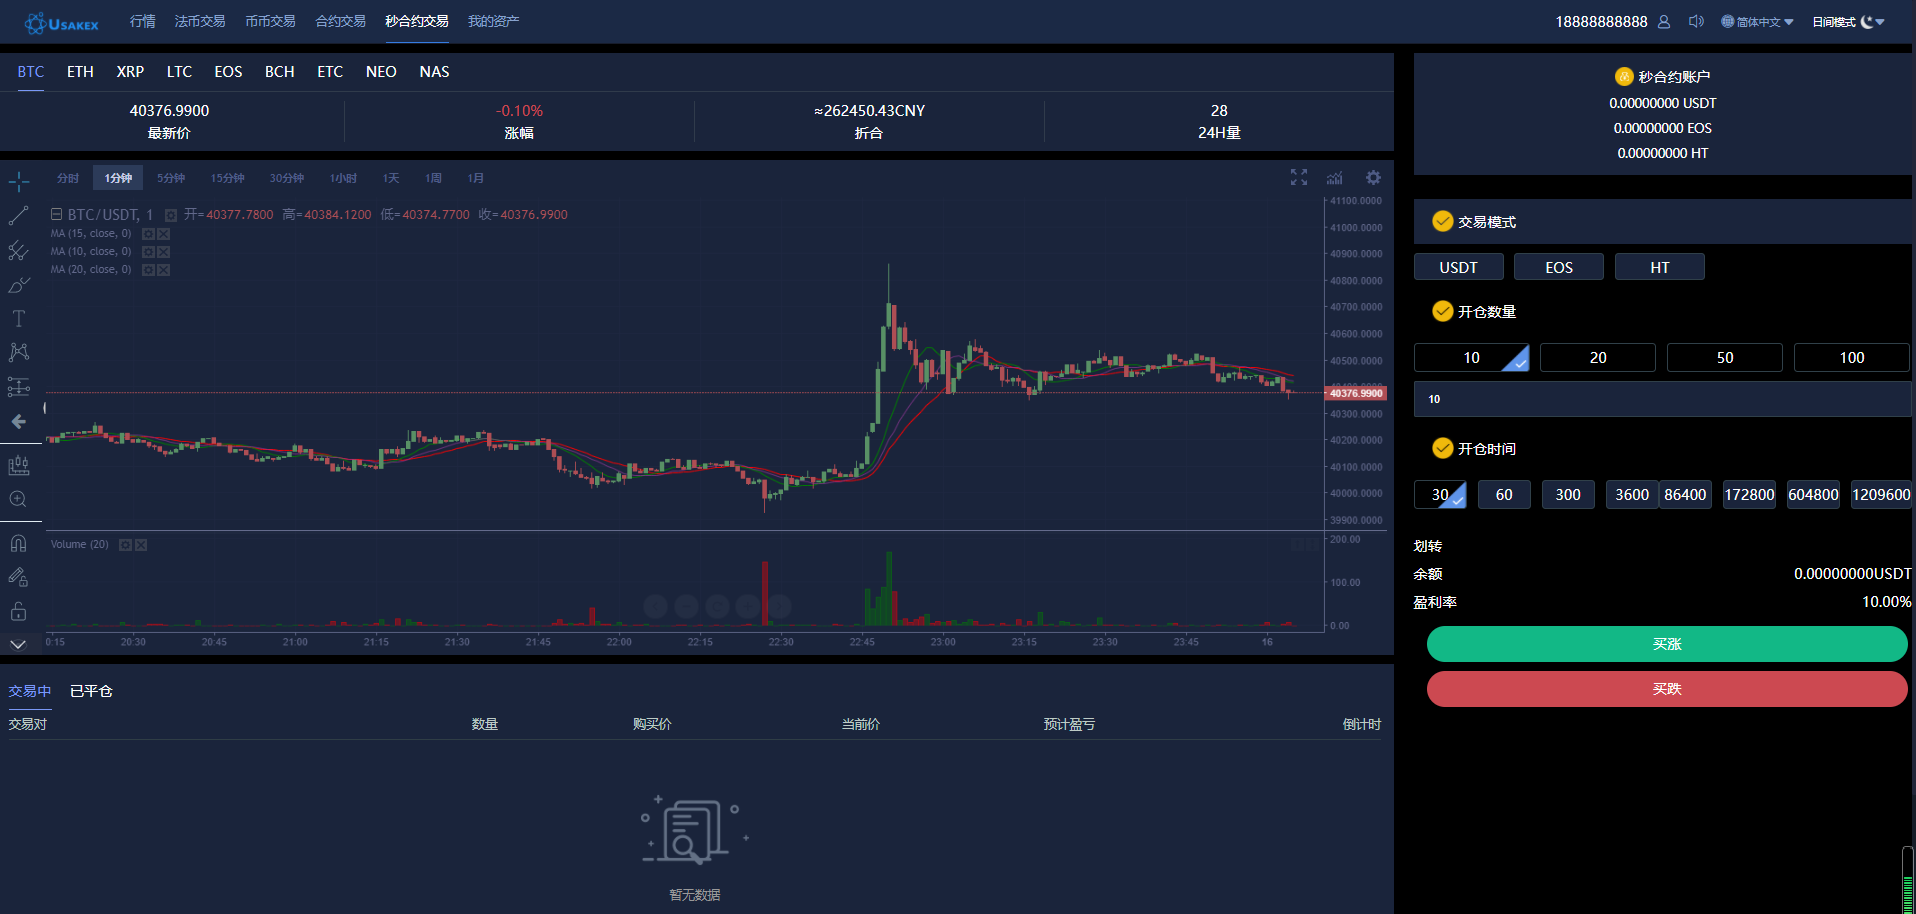The height and width of the screenshot is (914, 1916).
Task: Open chart fullscreen mode
Action: (x=1298, y=177)
